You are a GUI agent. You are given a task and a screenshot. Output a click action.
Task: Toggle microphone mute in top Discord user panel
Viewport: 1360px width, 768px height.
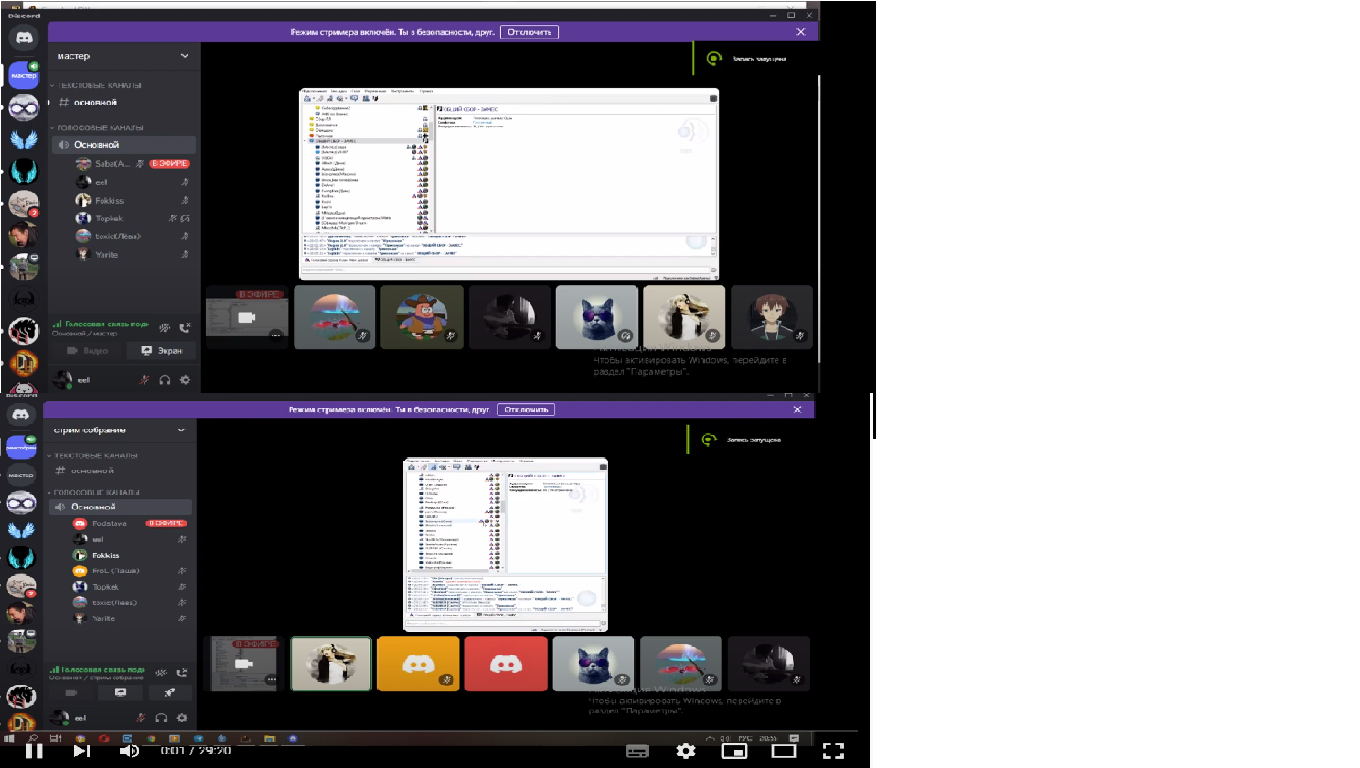coord(145,381)
